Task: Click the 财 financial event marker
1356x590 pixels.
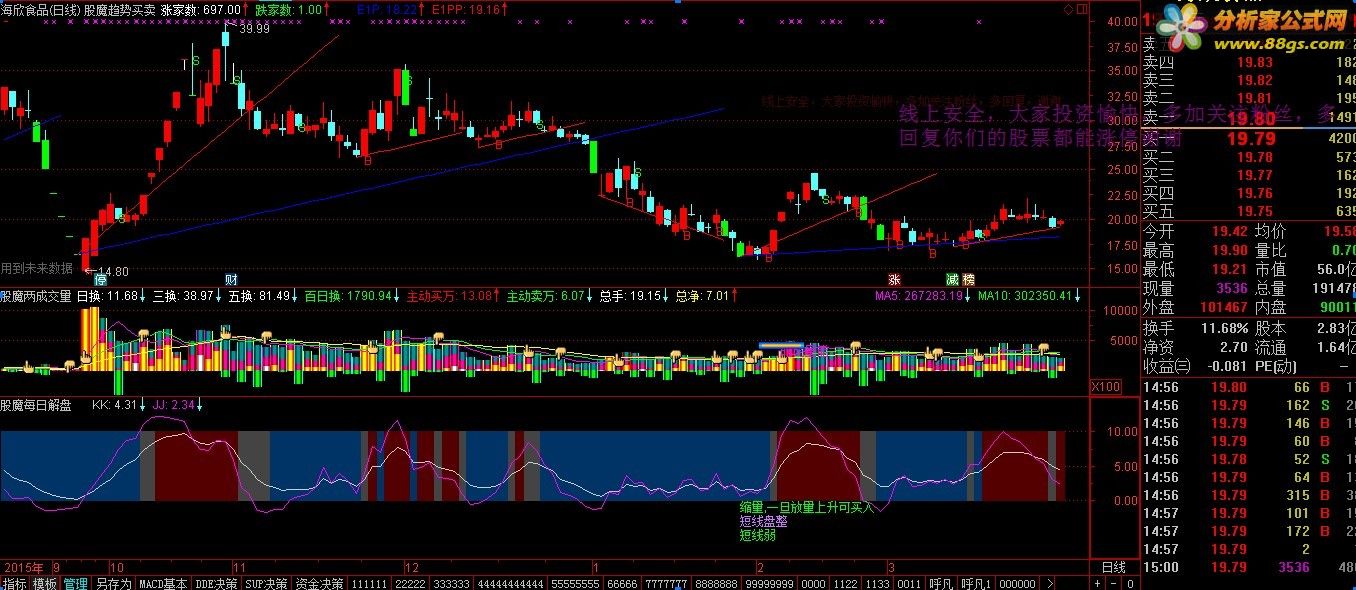Action: pos(231,279)
